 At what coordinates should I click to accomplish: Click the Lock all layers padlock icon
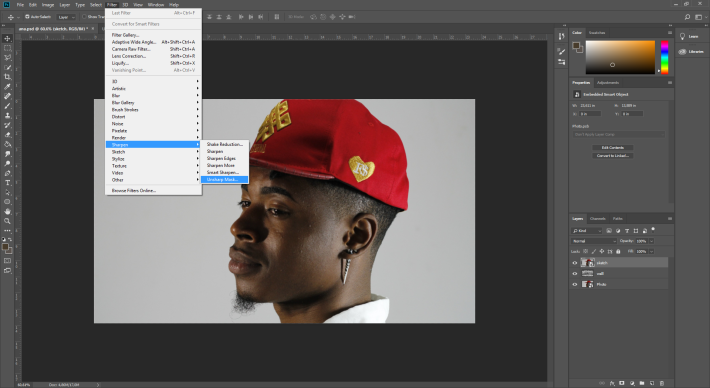[x=618, y=251]
